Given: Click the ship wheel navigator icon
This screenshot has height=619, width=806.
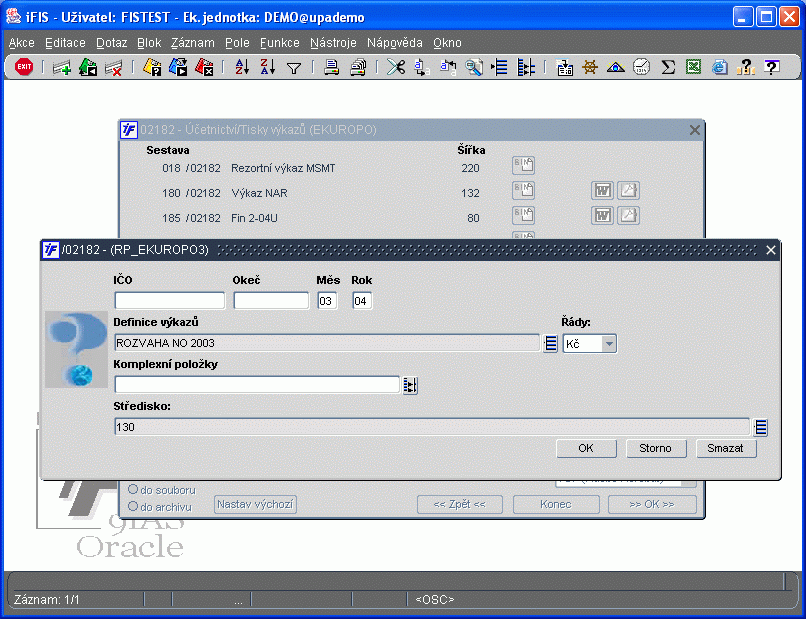Looking at the screenshot, I should pos(590,67).
